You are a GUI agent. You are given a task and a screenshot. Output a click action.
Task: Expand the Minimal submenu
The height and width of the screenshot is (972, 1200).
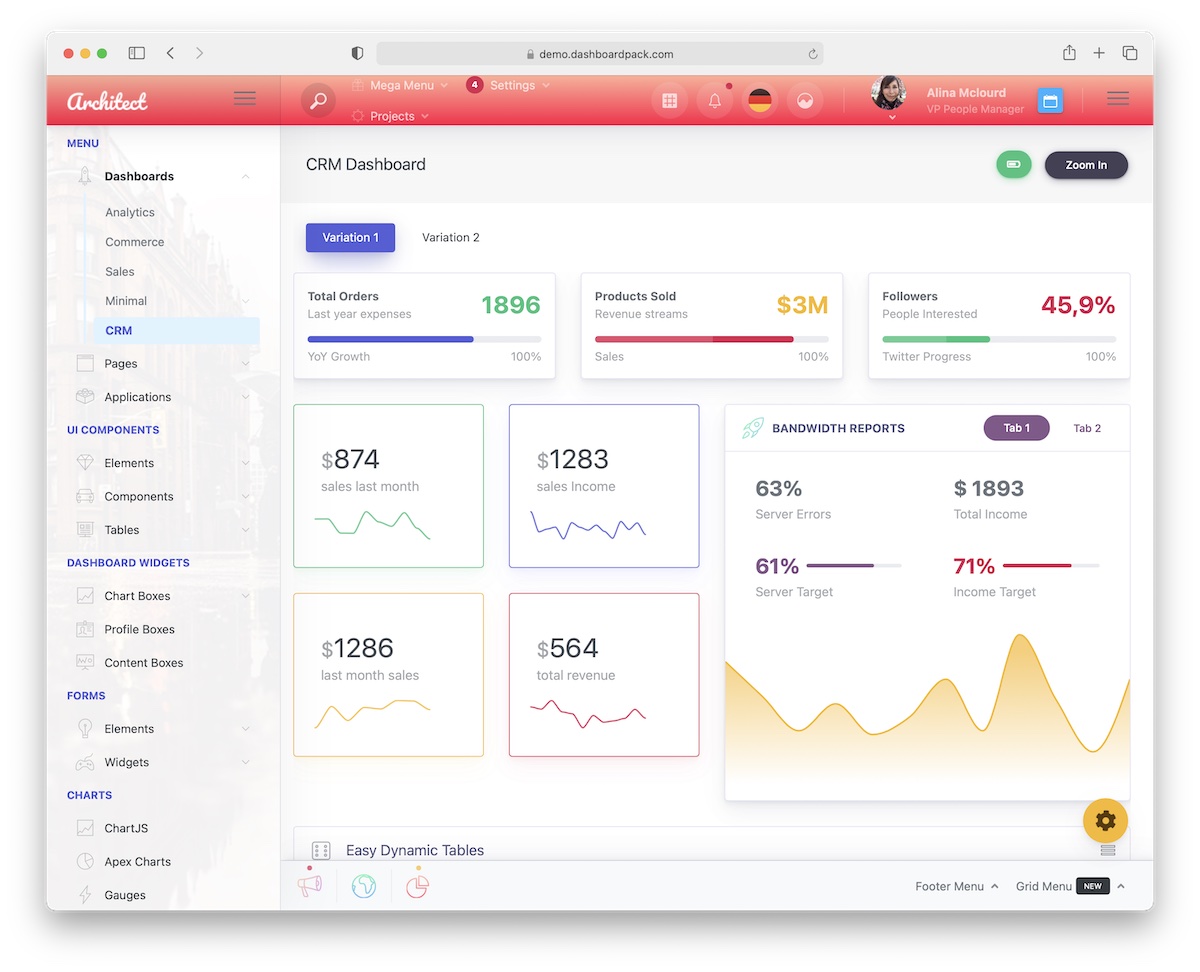(246, 301)
